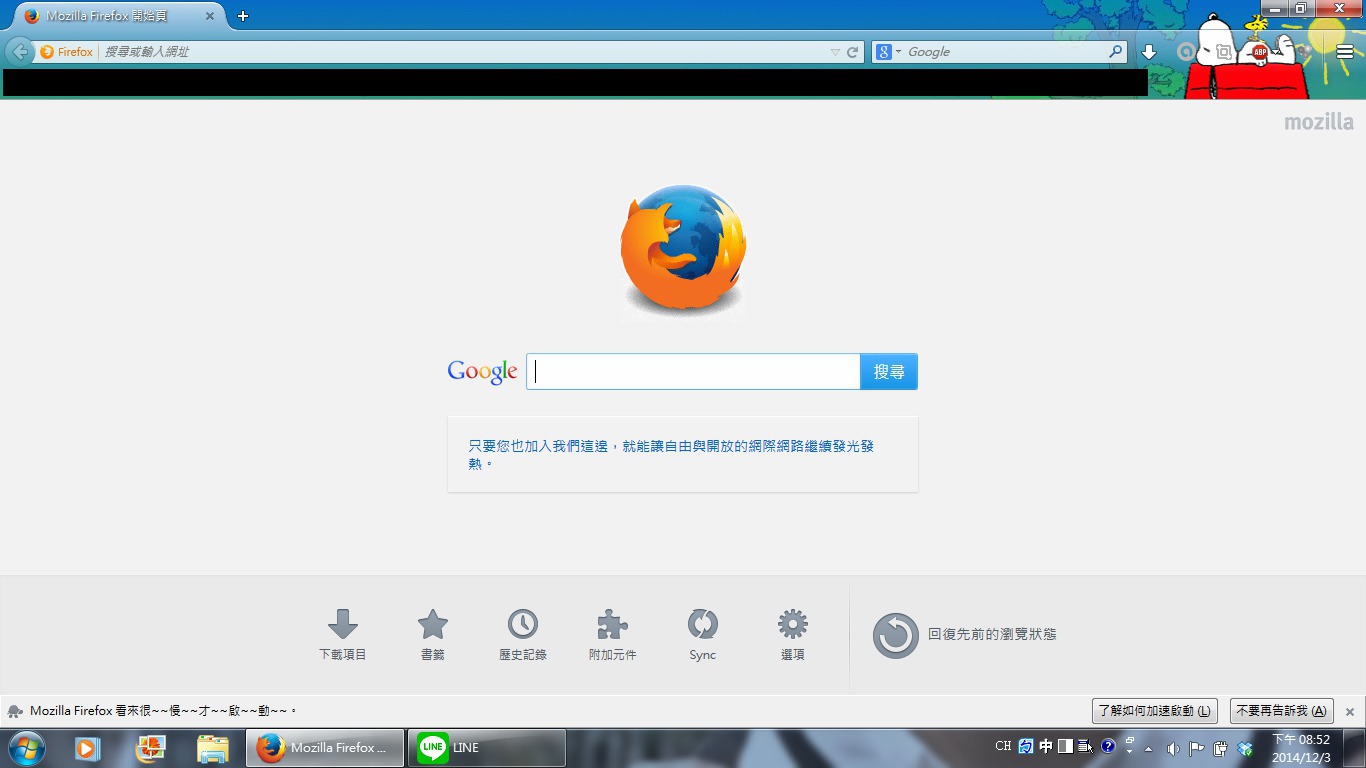Open the search engine selector dropdown
The height and width of the screenshot is (768, 1366).
coord(889,52)
